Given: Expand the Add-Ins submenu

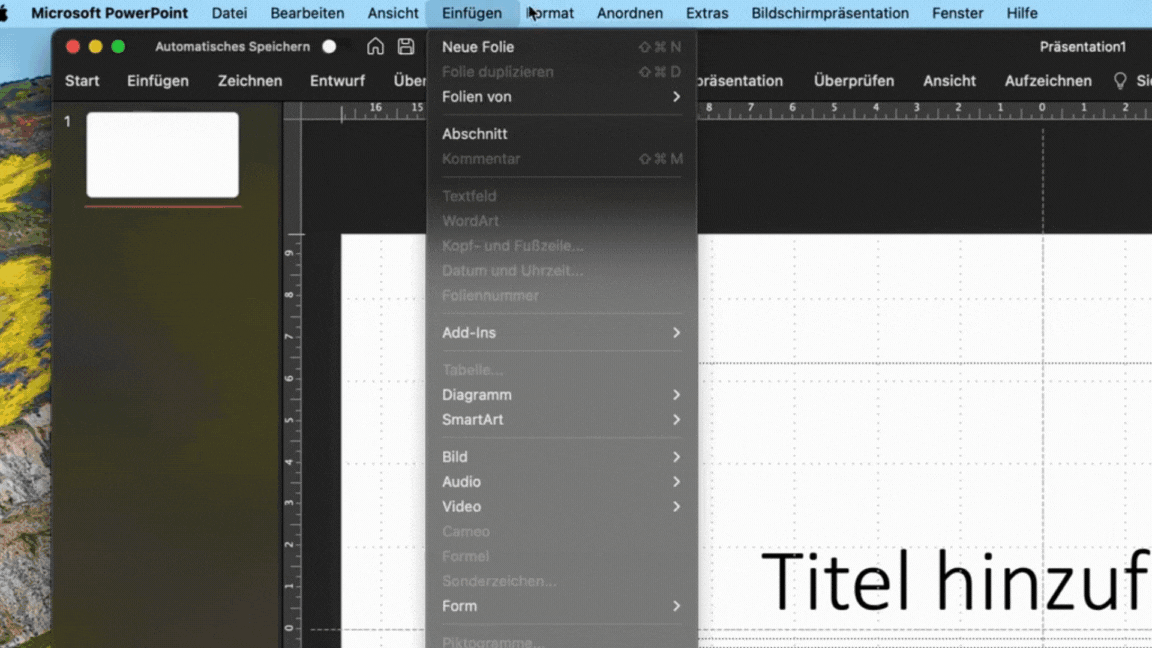Looking at the screenshot, I should pyautogui.click(x=562, y=333).
